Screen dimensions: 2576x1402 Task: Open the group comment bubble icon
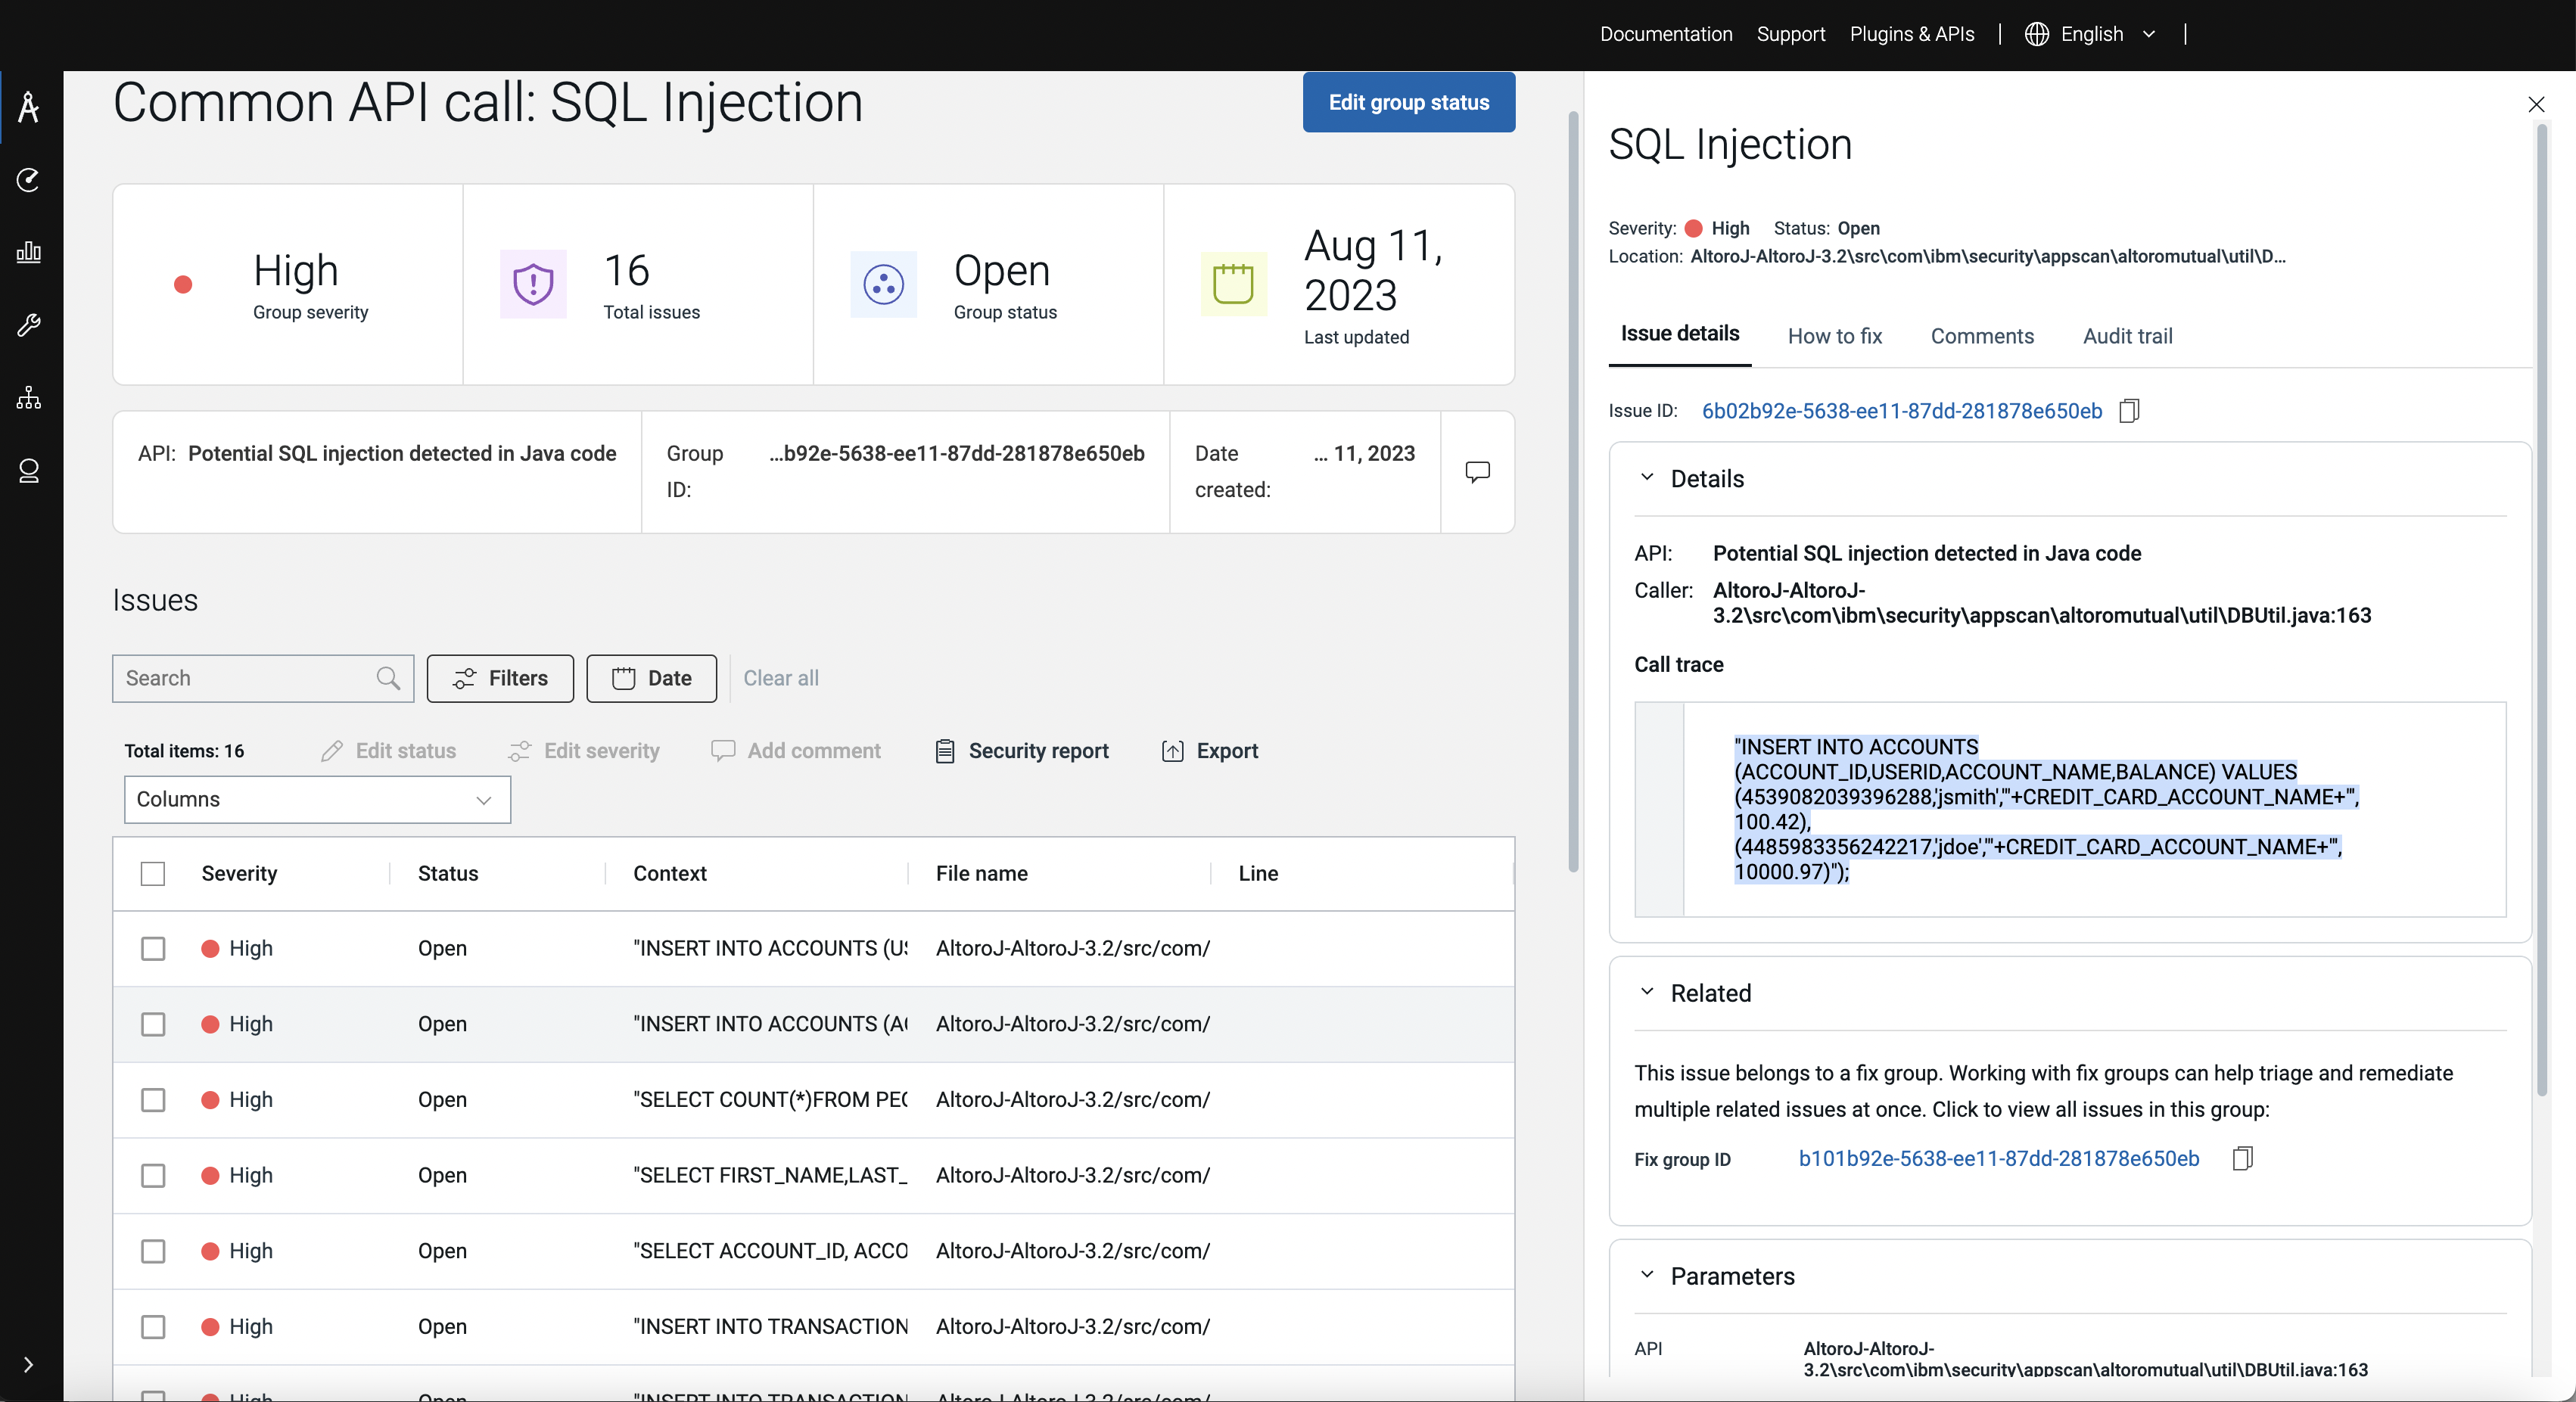pos(1477,471)
